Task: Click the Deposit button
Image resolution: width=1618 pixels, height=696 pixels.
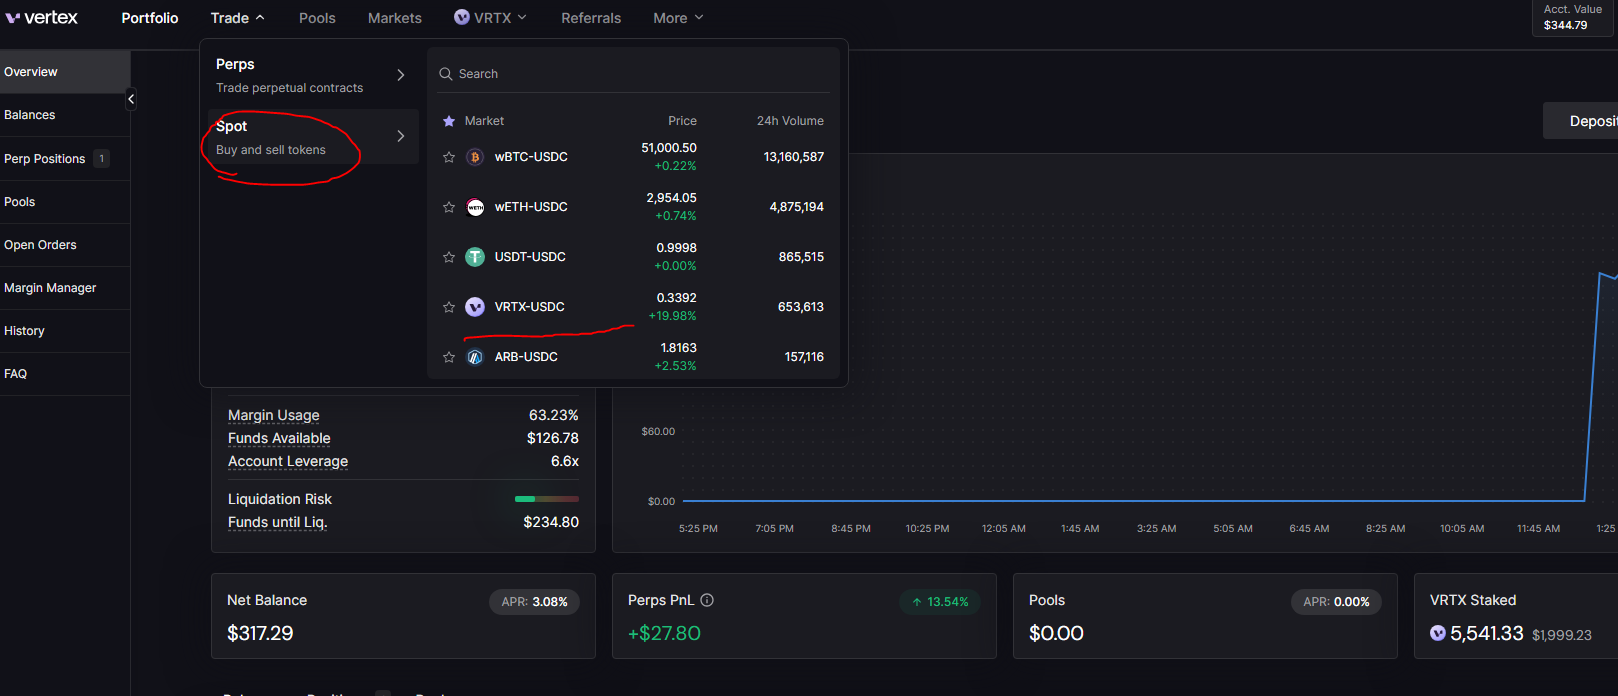Action: coord(1581,121)
